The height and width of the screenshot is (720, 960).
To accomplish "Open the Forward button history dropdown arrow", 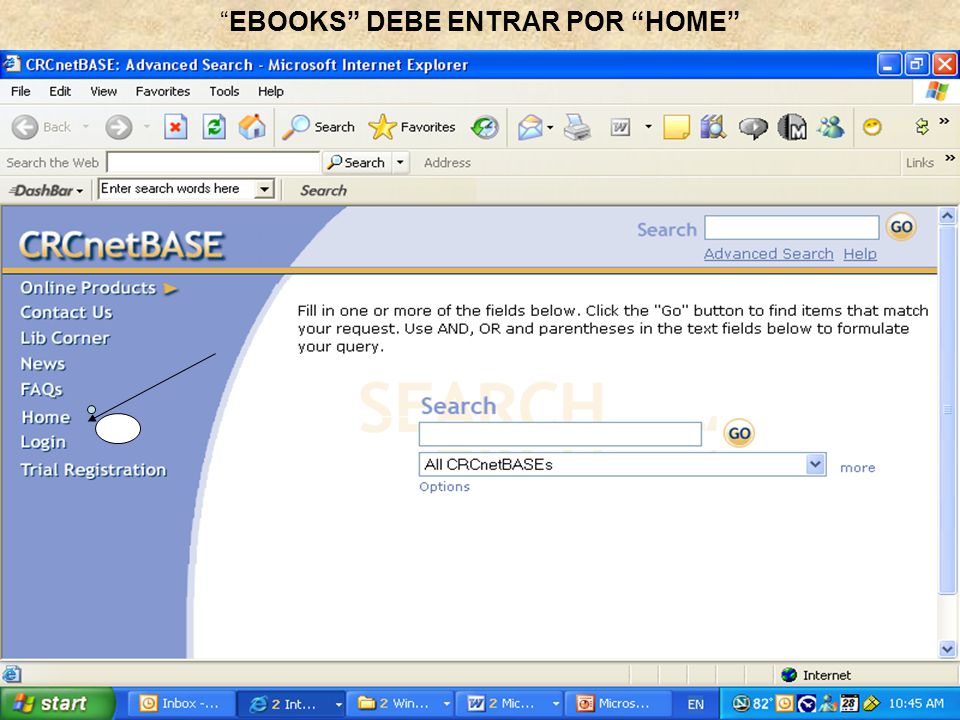I will (x=147, y=127).
